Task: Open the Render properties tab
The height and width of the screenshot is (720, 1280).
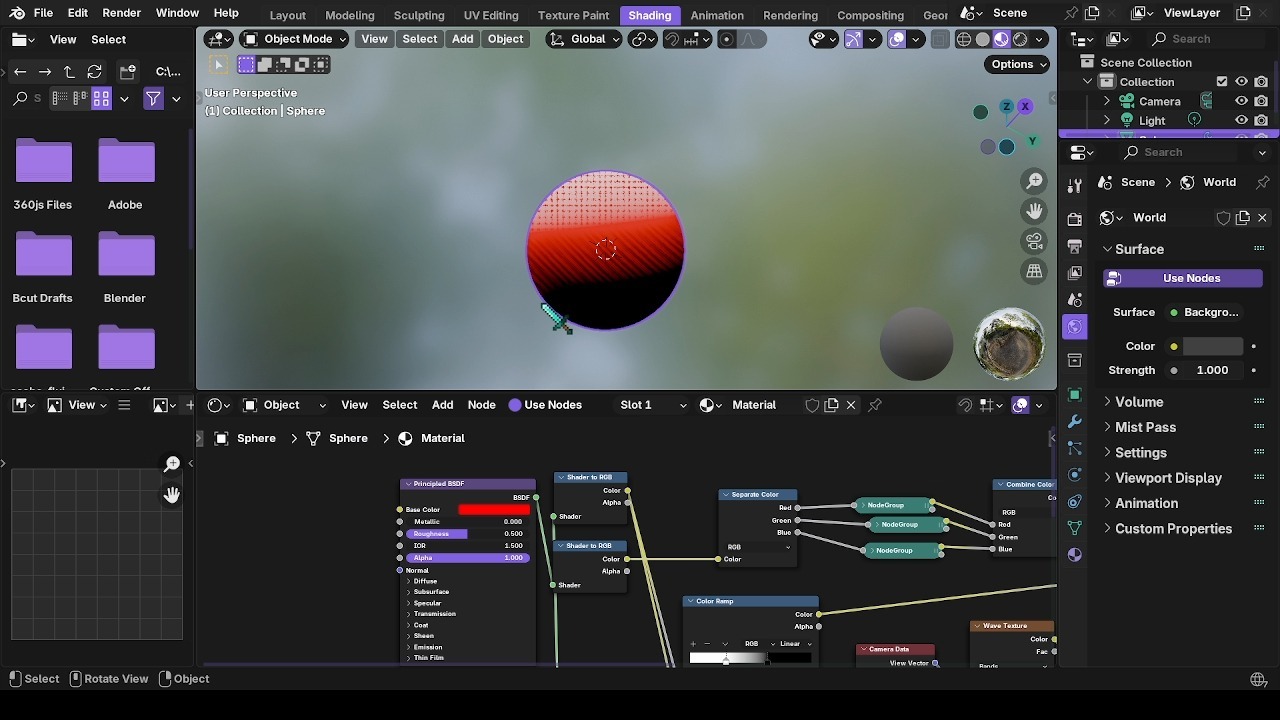Action: click(1074, 219)
